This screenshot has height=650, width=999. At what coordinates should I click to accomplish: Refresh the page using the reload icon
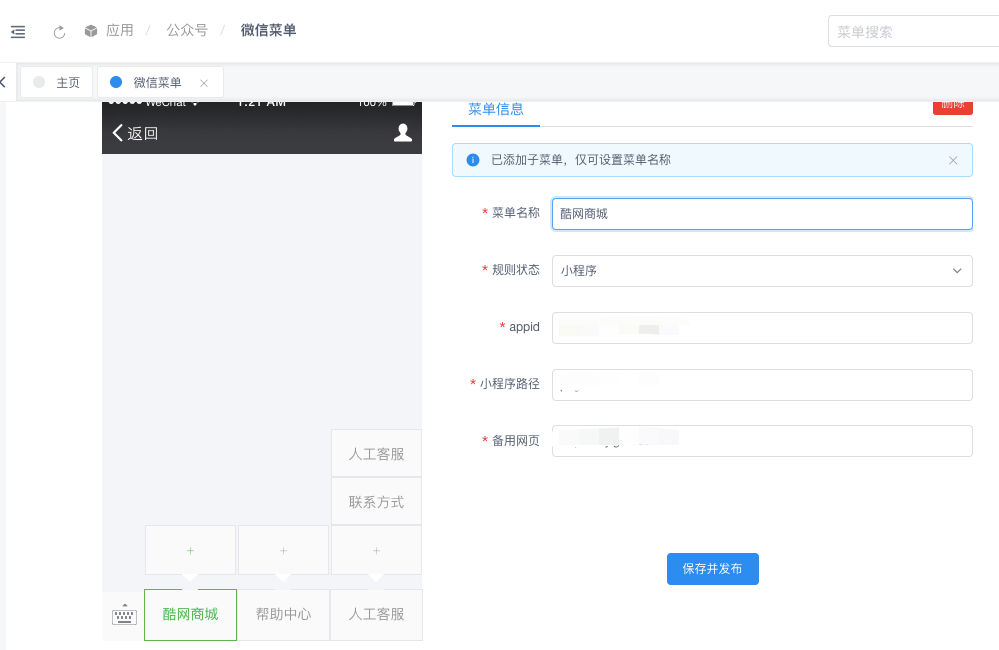[x=59, y=32]
